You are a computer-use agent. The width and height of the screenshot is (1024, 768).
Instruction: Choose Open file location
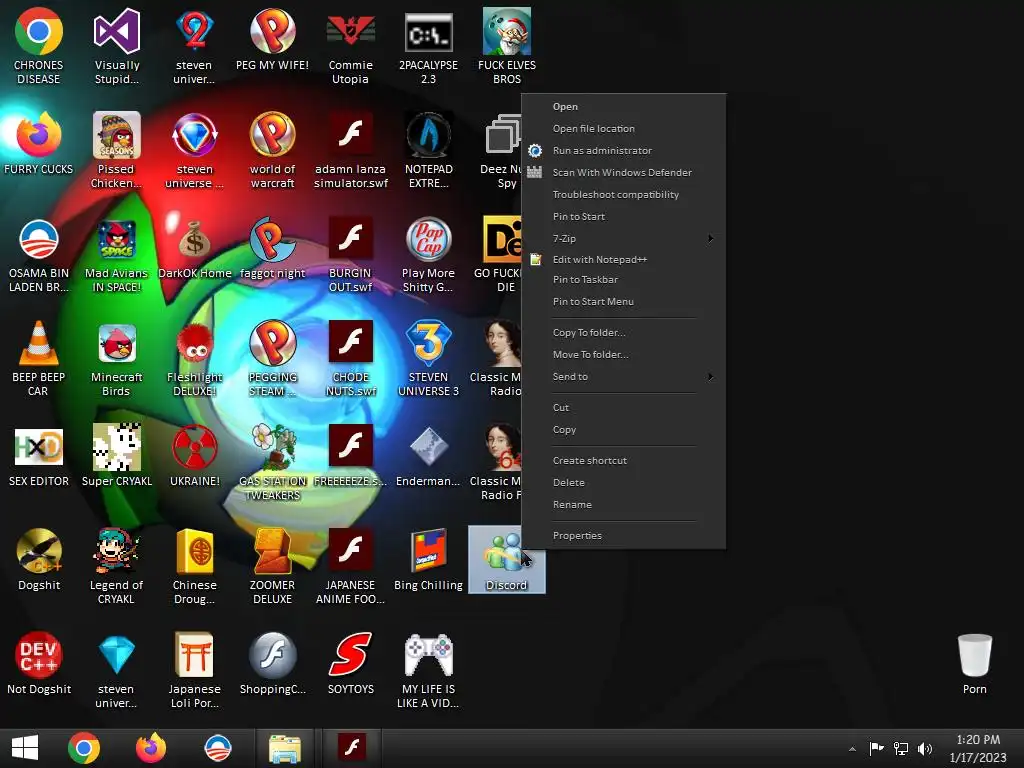(x=624, y=129)
